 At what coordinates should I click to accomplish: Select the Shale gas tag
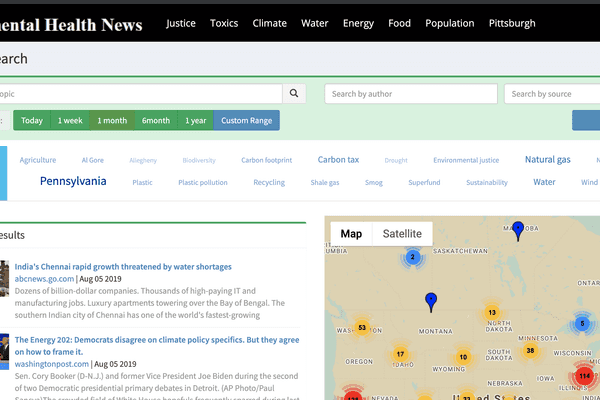325,183
